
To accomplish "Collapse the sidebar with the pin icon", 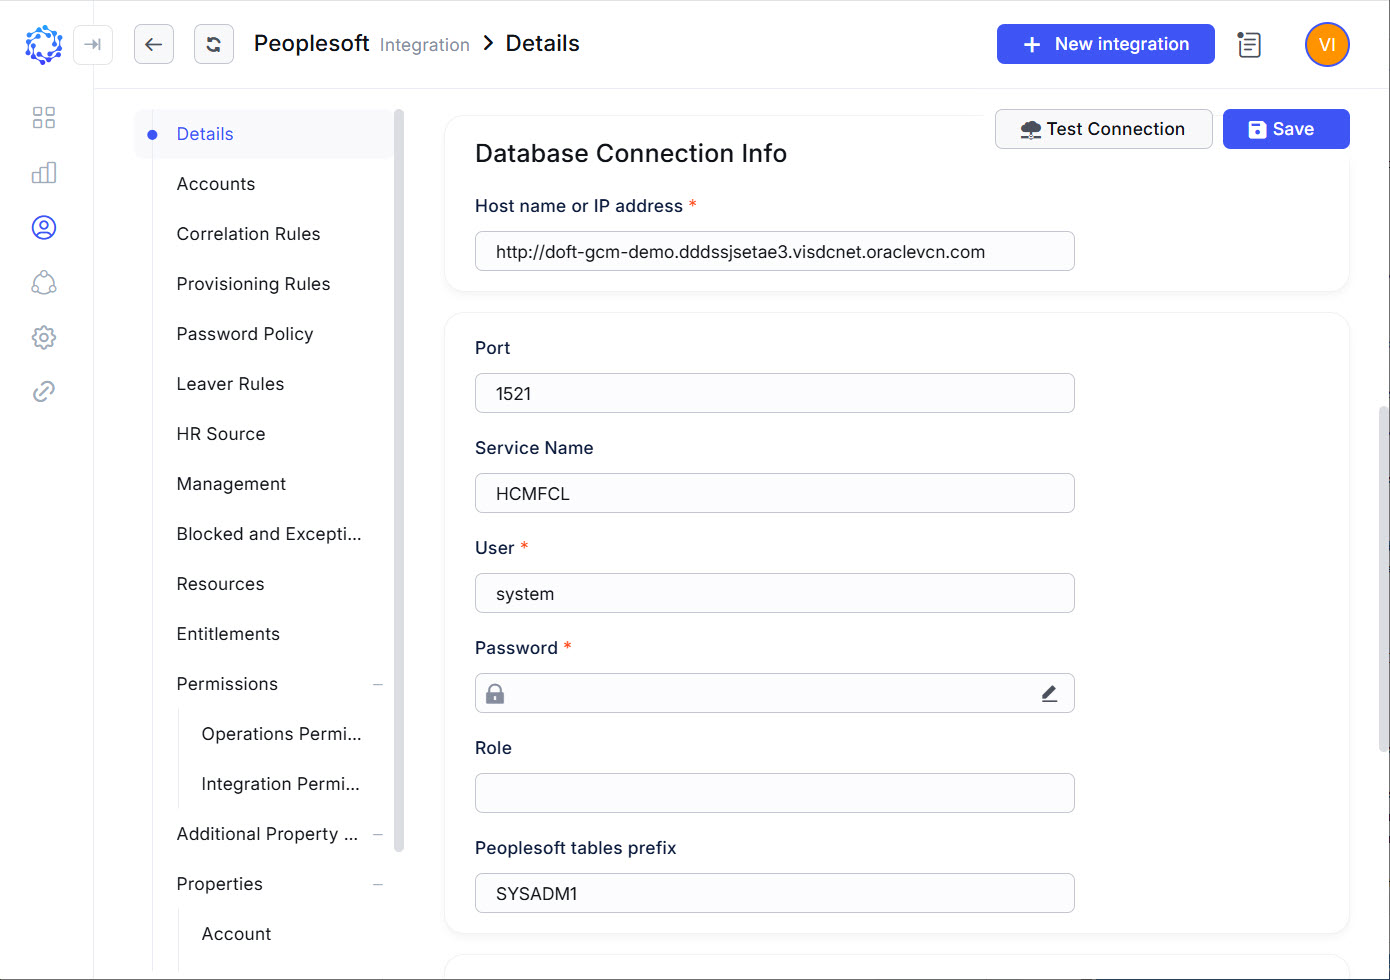I will pos(93,44).
